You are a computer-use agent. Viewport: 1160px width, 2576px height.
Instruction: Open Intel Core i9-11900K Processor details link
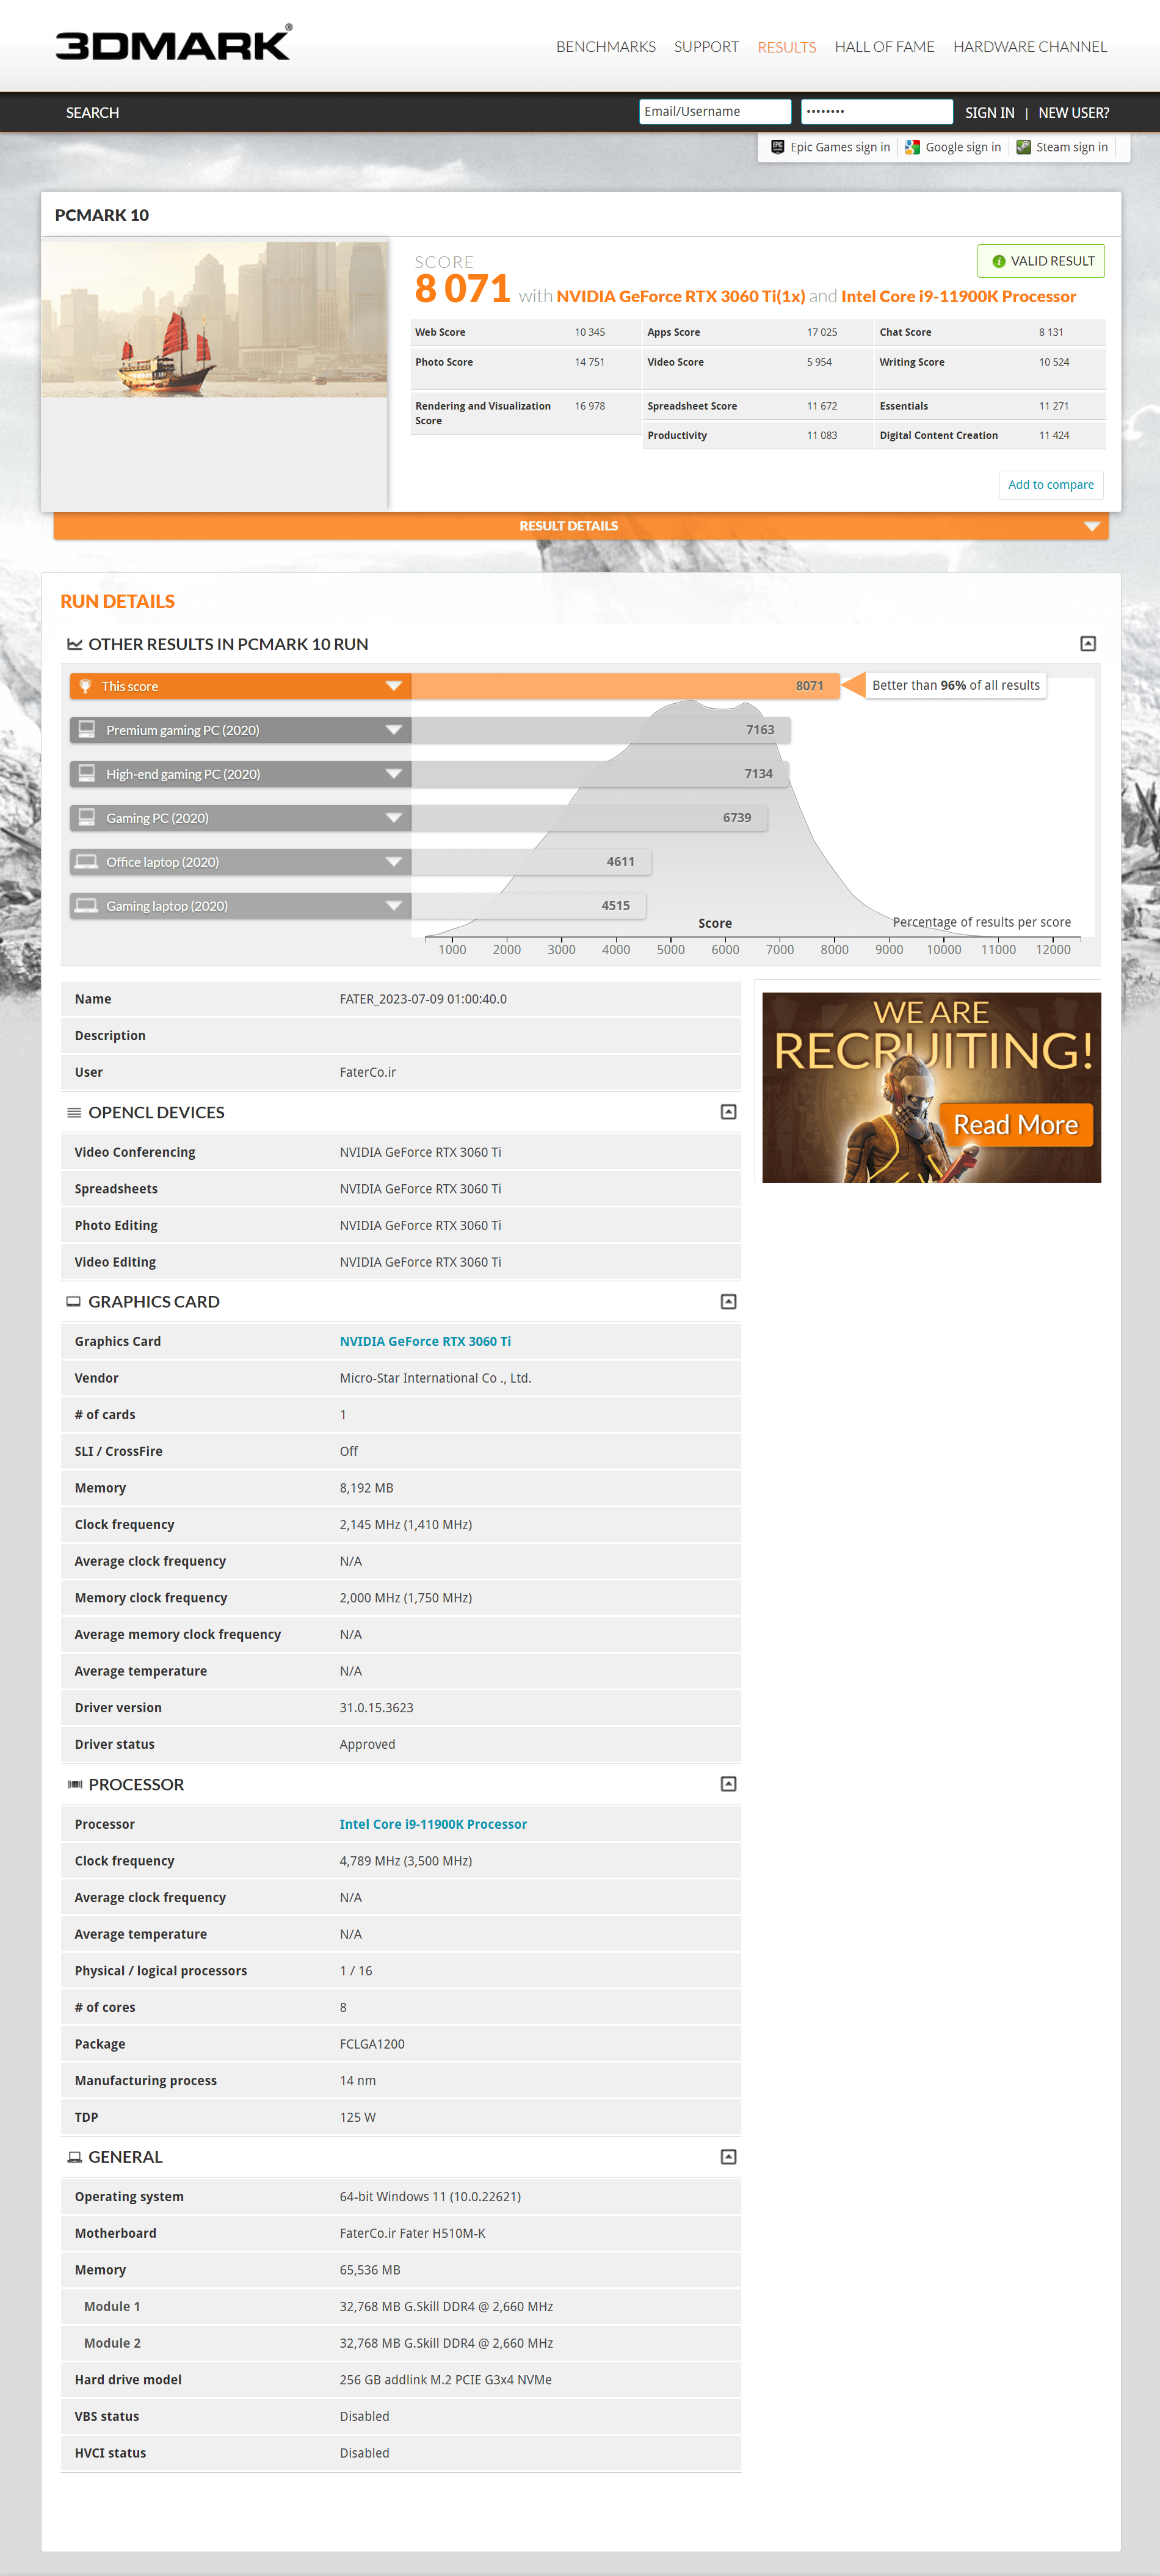(x=433, y=1824)
